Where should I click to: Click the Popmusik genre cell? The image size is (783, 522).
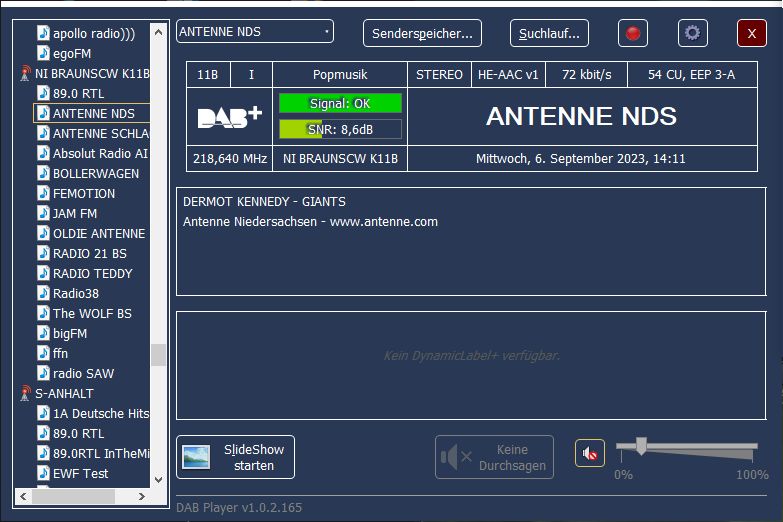(340, 75)
